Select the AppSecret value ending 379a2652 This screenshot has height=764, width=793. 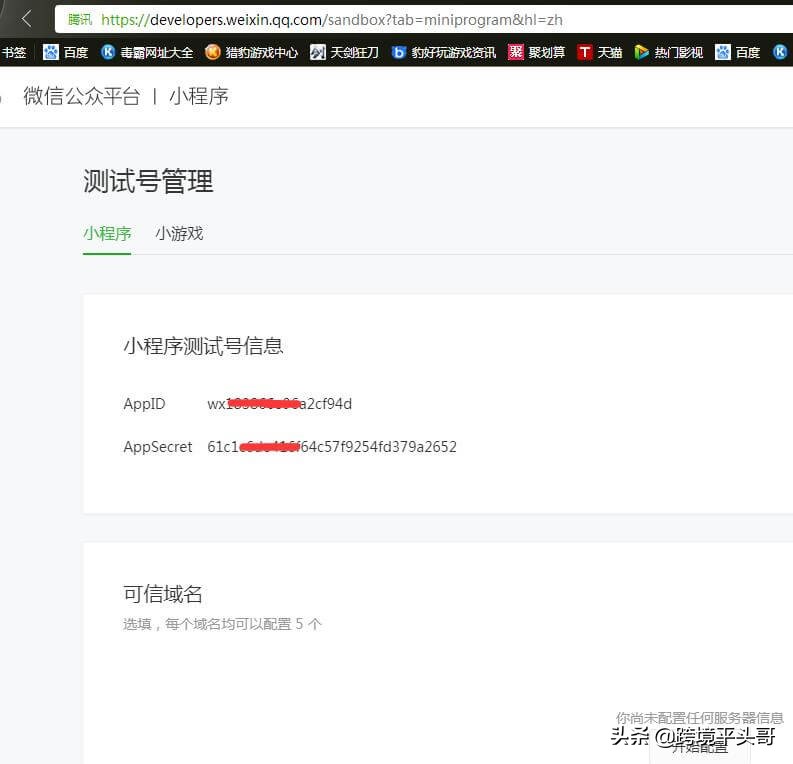tap(332, 447)
